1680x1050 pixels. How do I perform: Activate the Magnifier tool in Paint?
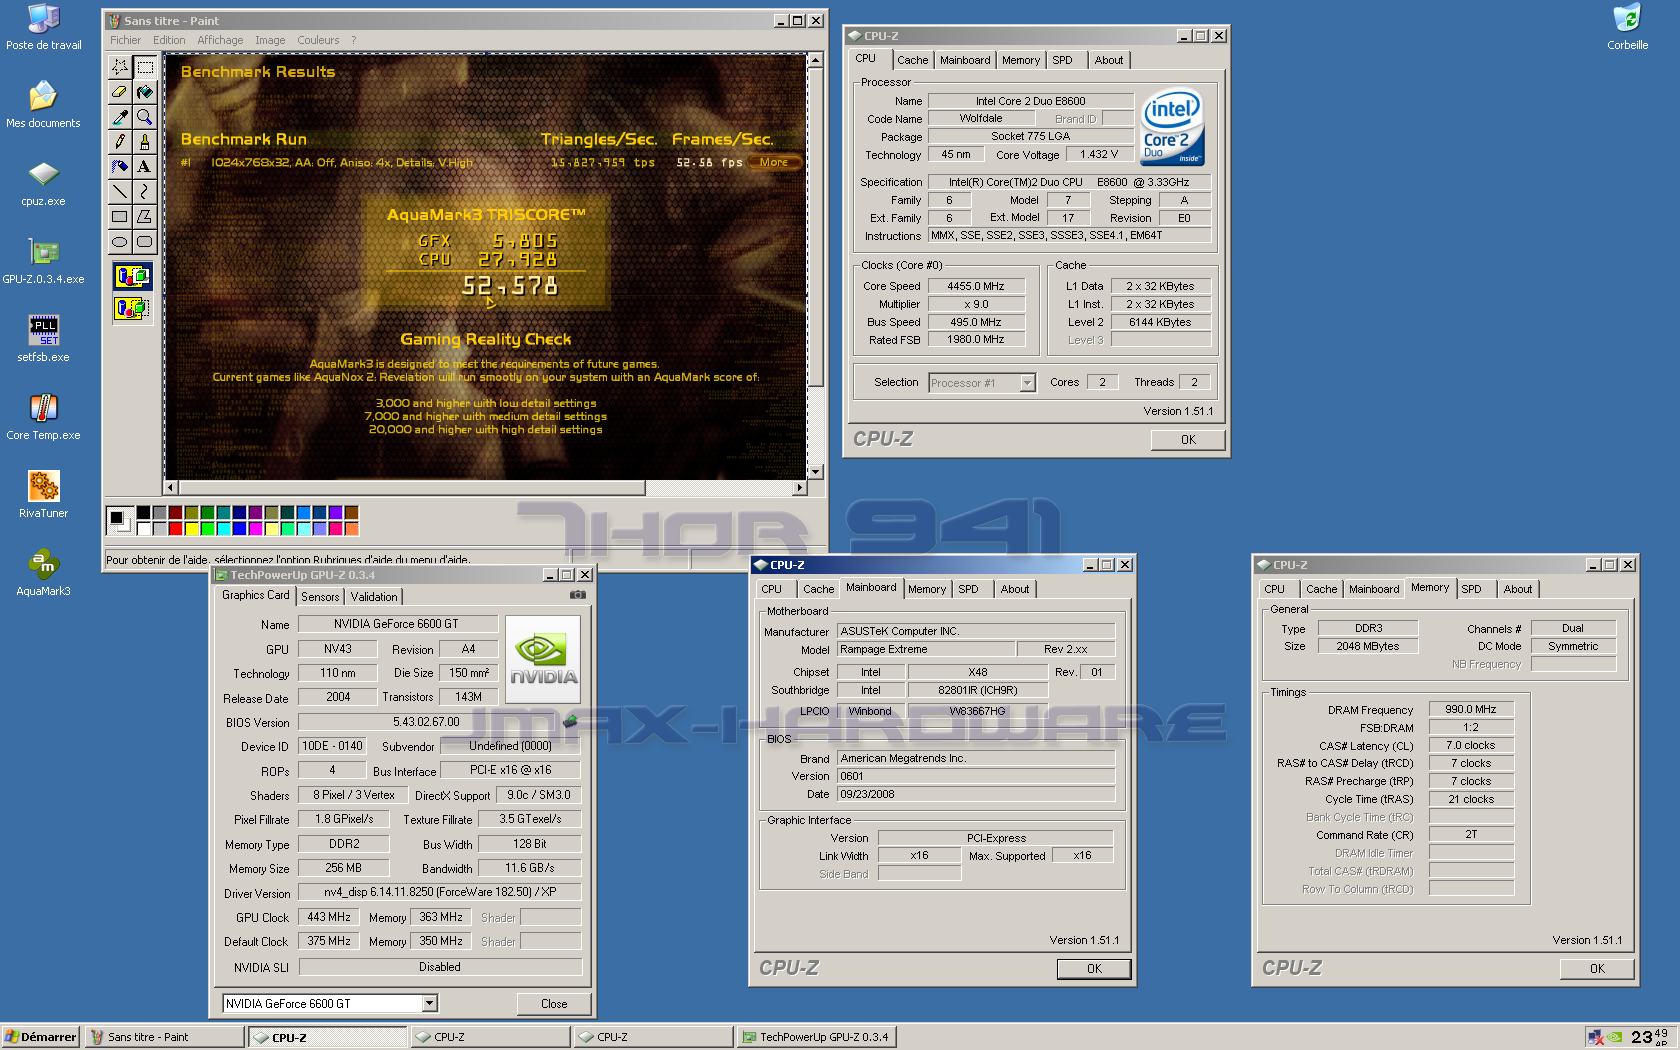[145, 117]
